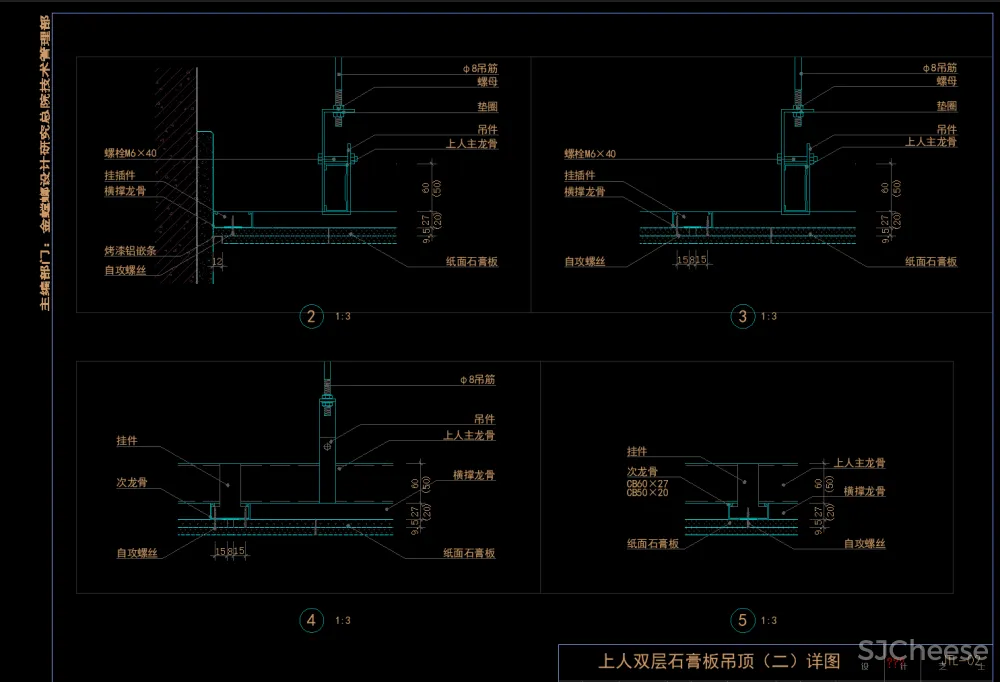Click the detail number 3 circle marker
Viewport: 1000px width, 682px height.
pyautogui.click(x=742, y=317)
